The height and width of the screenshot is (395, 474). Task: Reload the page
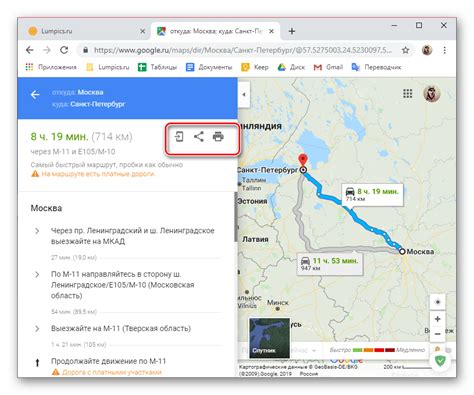coord(64,50)
